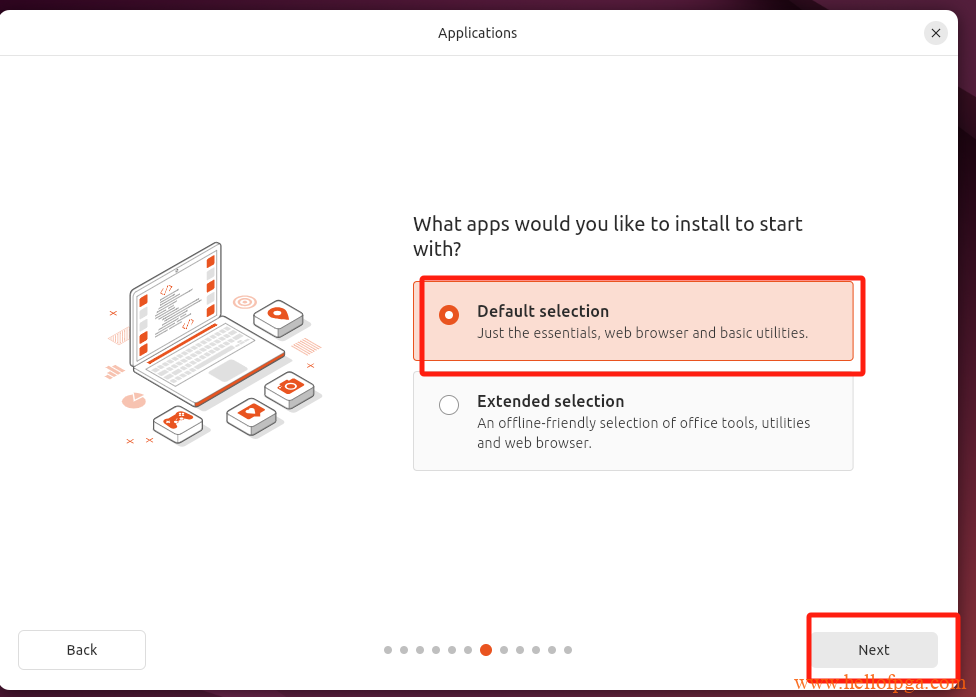Click the highlighted orange progress dot
This screenshot has height=697, width=976.
(486, 650)
